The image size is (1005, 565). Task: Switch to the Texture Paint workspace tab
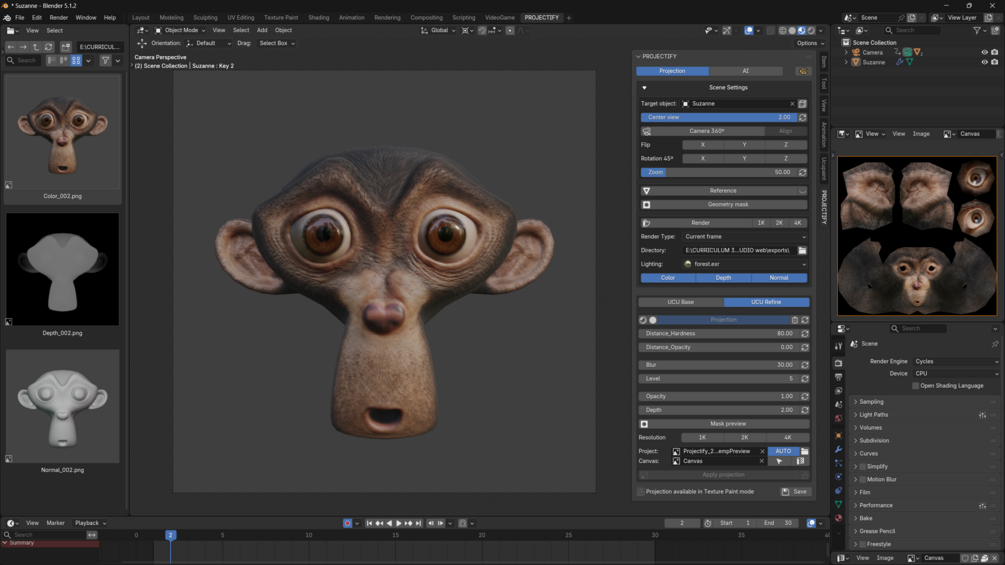[281, 17]
